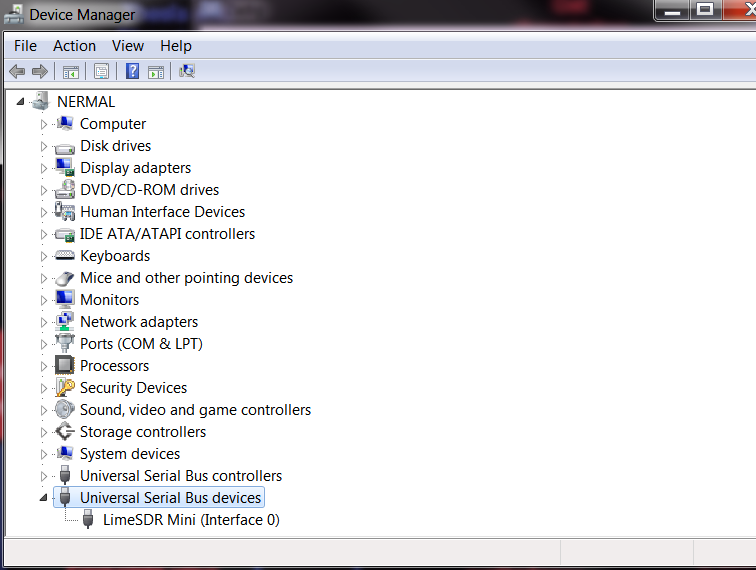Expand Universal Serial Bus controllers
Image resolution: width=756 pixels, height=570 pixels.
[x=43, y=476]
